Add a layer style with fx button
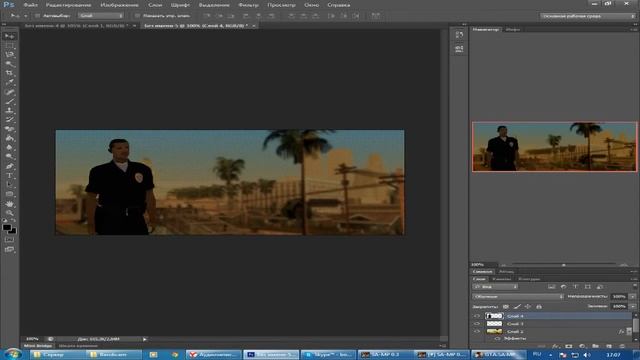The width and height of the screenshot is (640, 360). 555,346
